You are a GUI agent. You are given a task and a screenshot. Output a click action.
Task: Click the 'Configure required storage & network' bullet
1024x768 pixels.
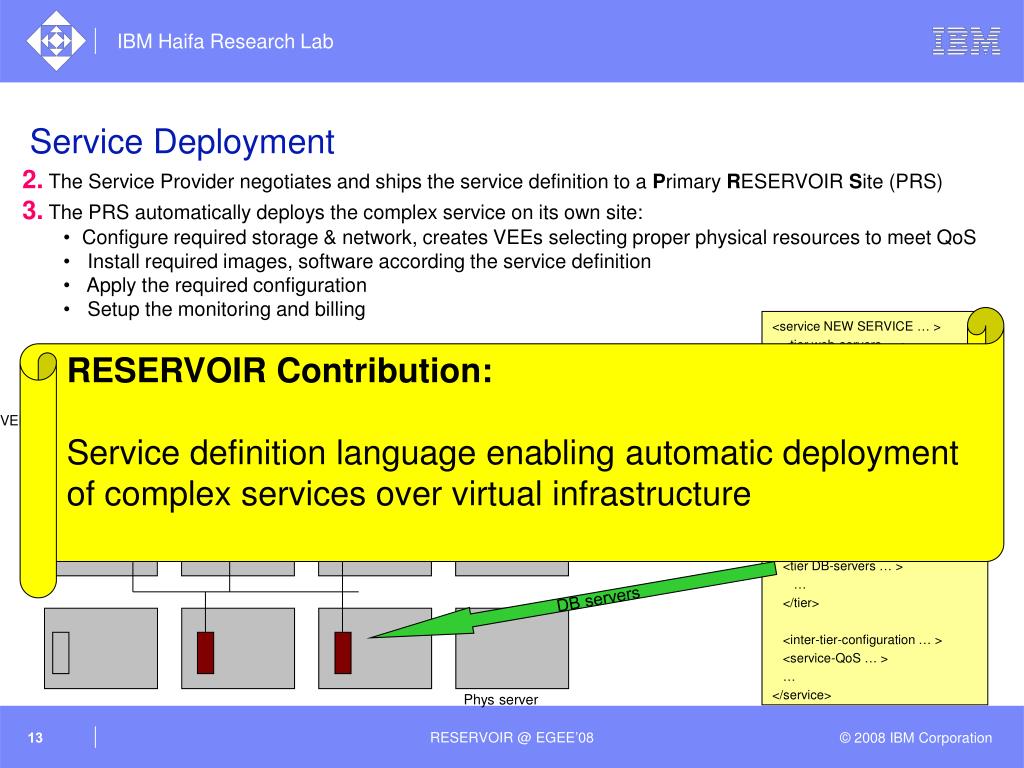pyautogui.click(x=528, y=237)
